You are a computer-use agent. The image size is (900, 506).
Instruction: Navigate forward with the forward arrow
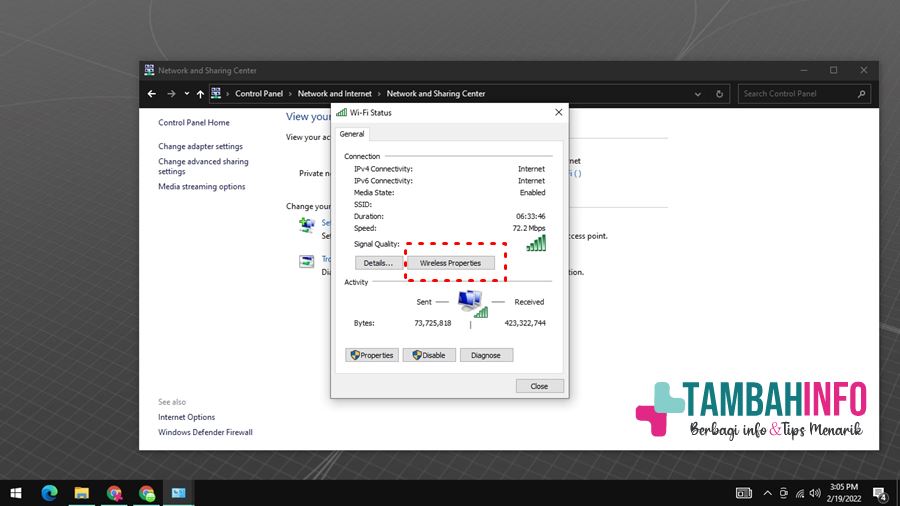pos(171,94)
